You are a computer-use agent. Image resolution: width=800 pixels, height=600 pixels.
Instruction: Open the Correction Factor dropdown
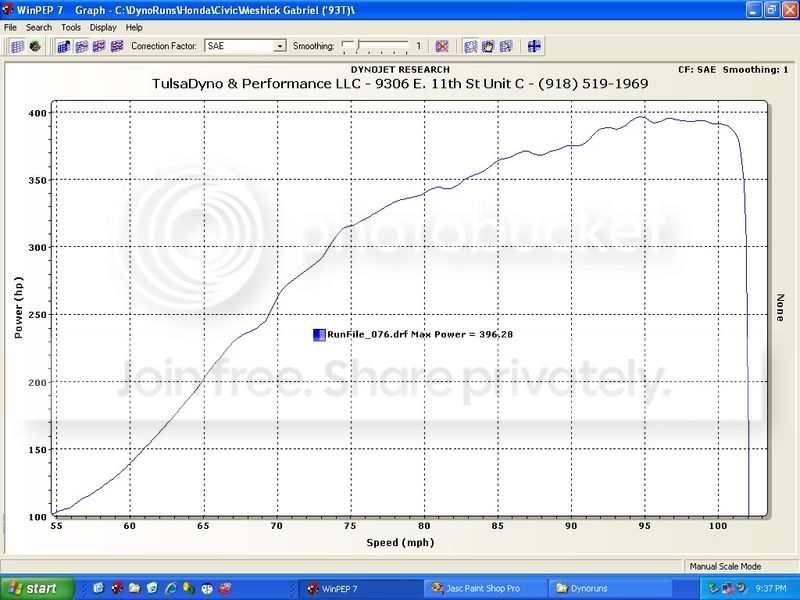(x=280, y=46)
